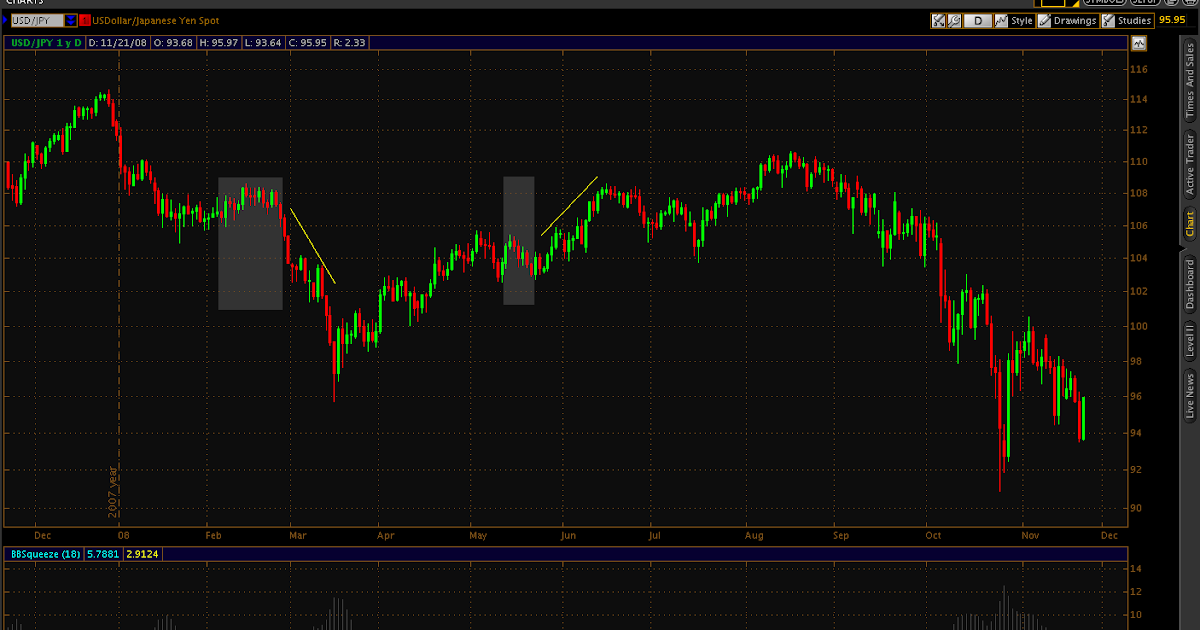Click the blue triangle left of symbol

pos(4,20)
